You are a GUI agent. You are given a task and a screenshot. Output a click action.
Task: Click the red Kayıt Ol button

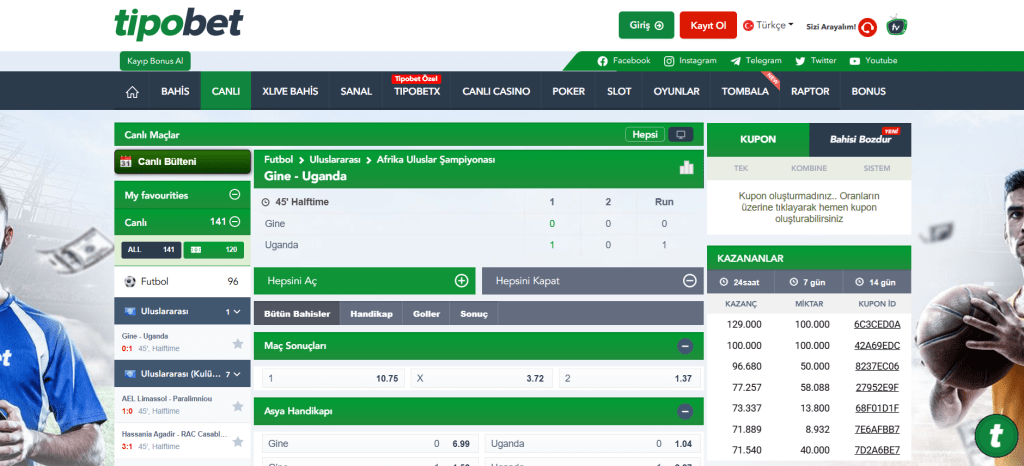[709, 25]
